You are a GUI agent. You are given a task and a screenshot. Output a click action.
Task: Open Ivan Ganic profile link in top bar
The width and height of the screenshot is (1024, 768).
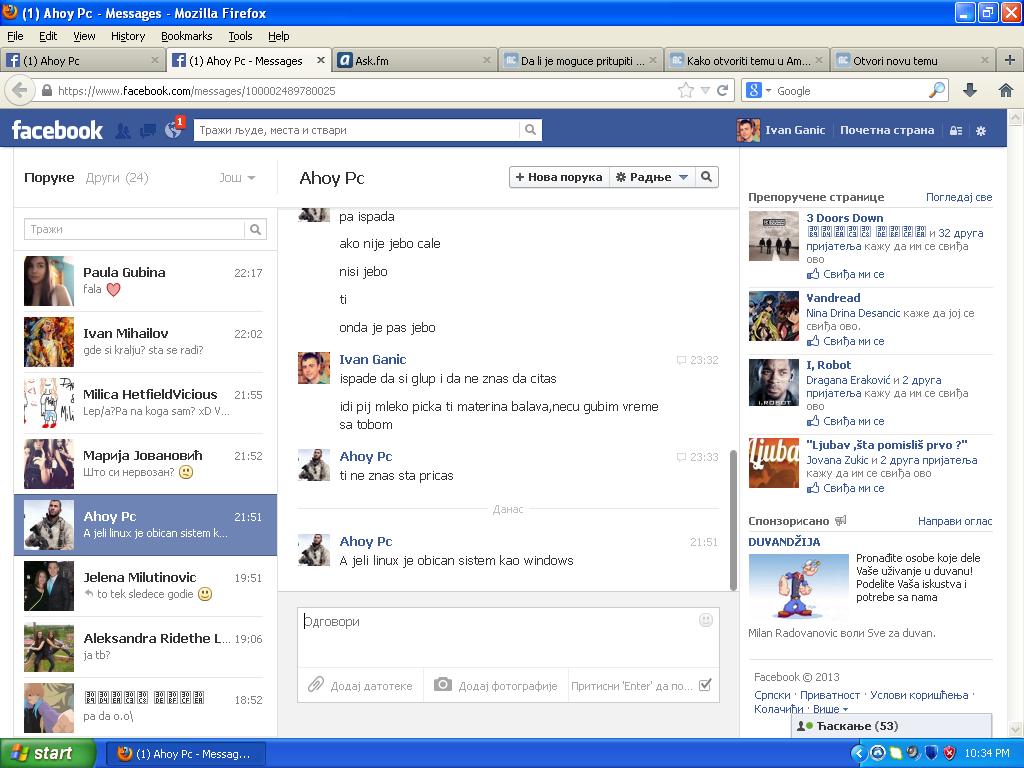[x=781, y=130]
